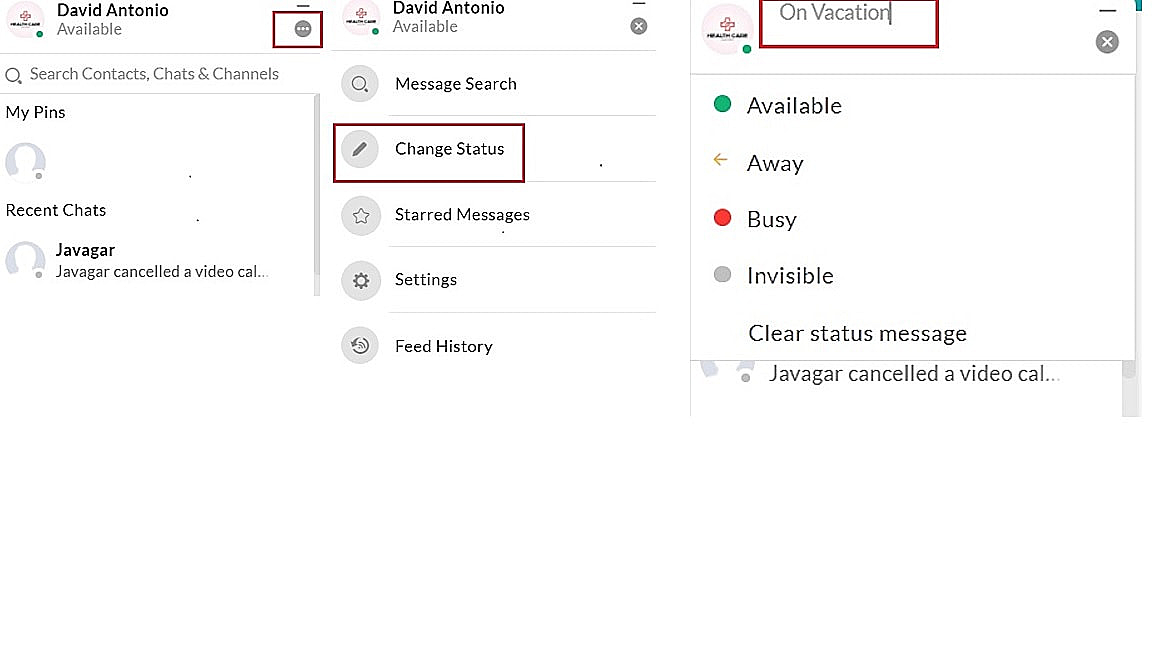1152x648 pixels.
Task: Expand the Recent Chats section
Action: click(56, 210)
